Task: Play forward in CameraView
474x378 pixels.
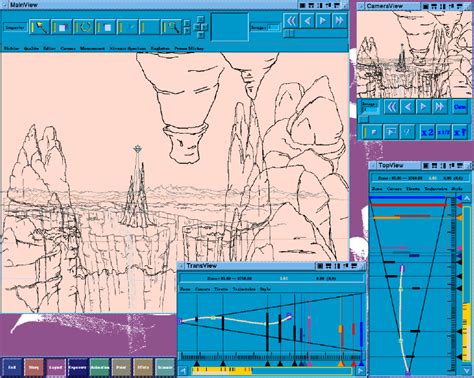Action: pos(423,107)
